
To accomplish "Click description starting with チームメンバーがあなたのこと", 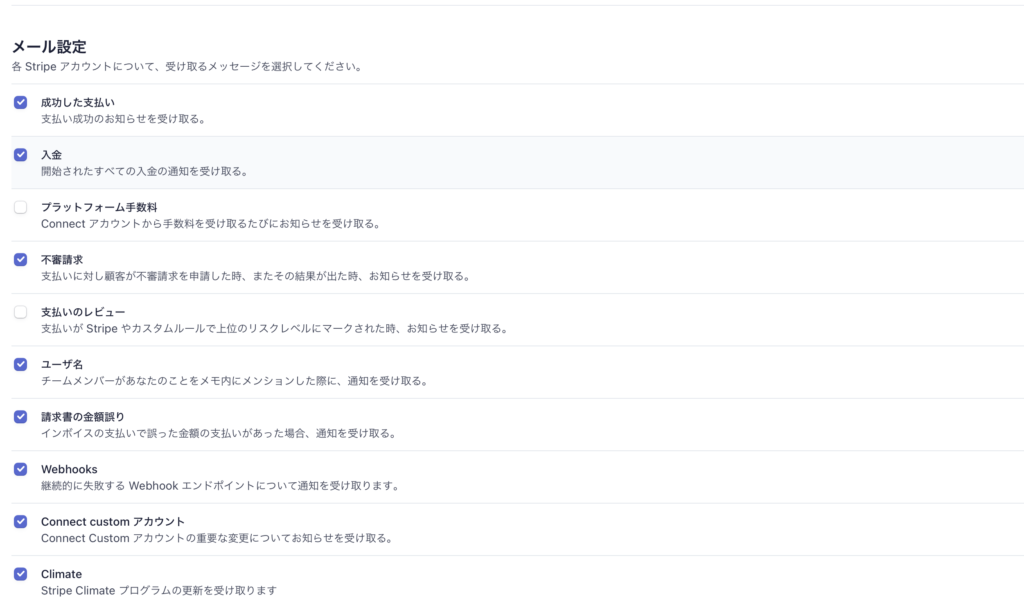I will pyautogui.click(x=235, y=381).
